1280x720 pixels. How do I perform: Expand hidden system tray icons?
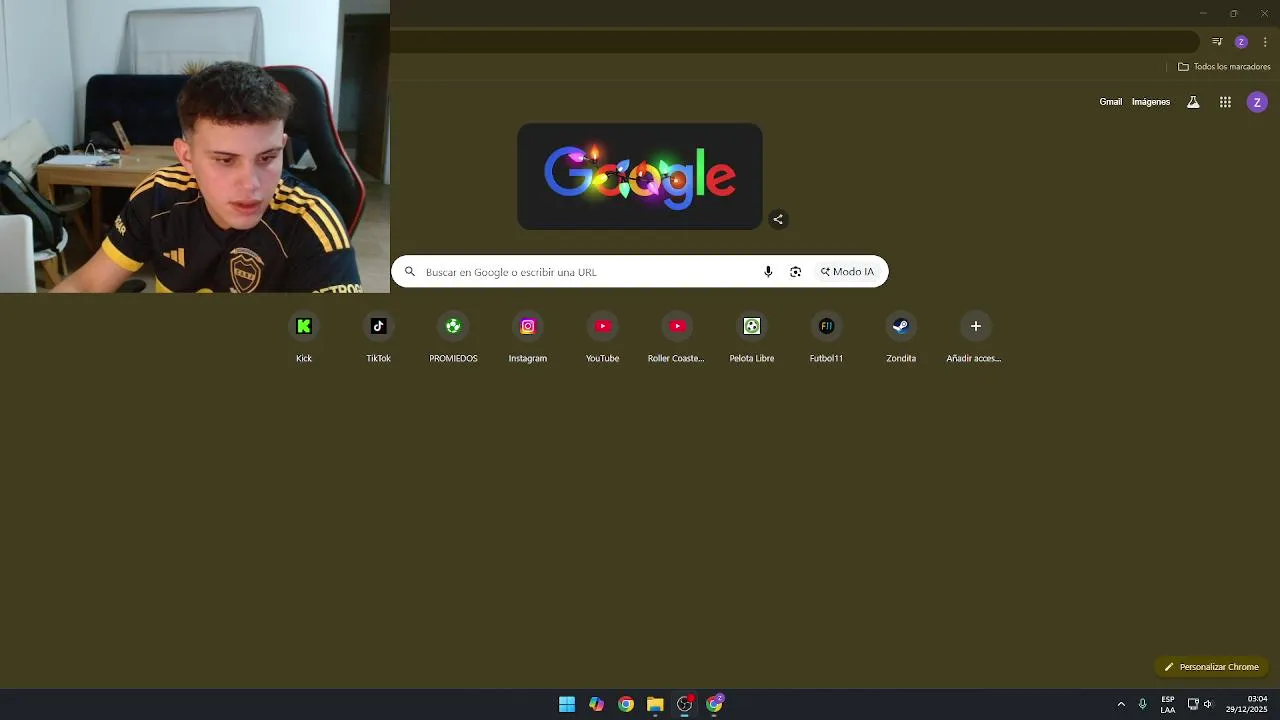[x=1121, y=704]
